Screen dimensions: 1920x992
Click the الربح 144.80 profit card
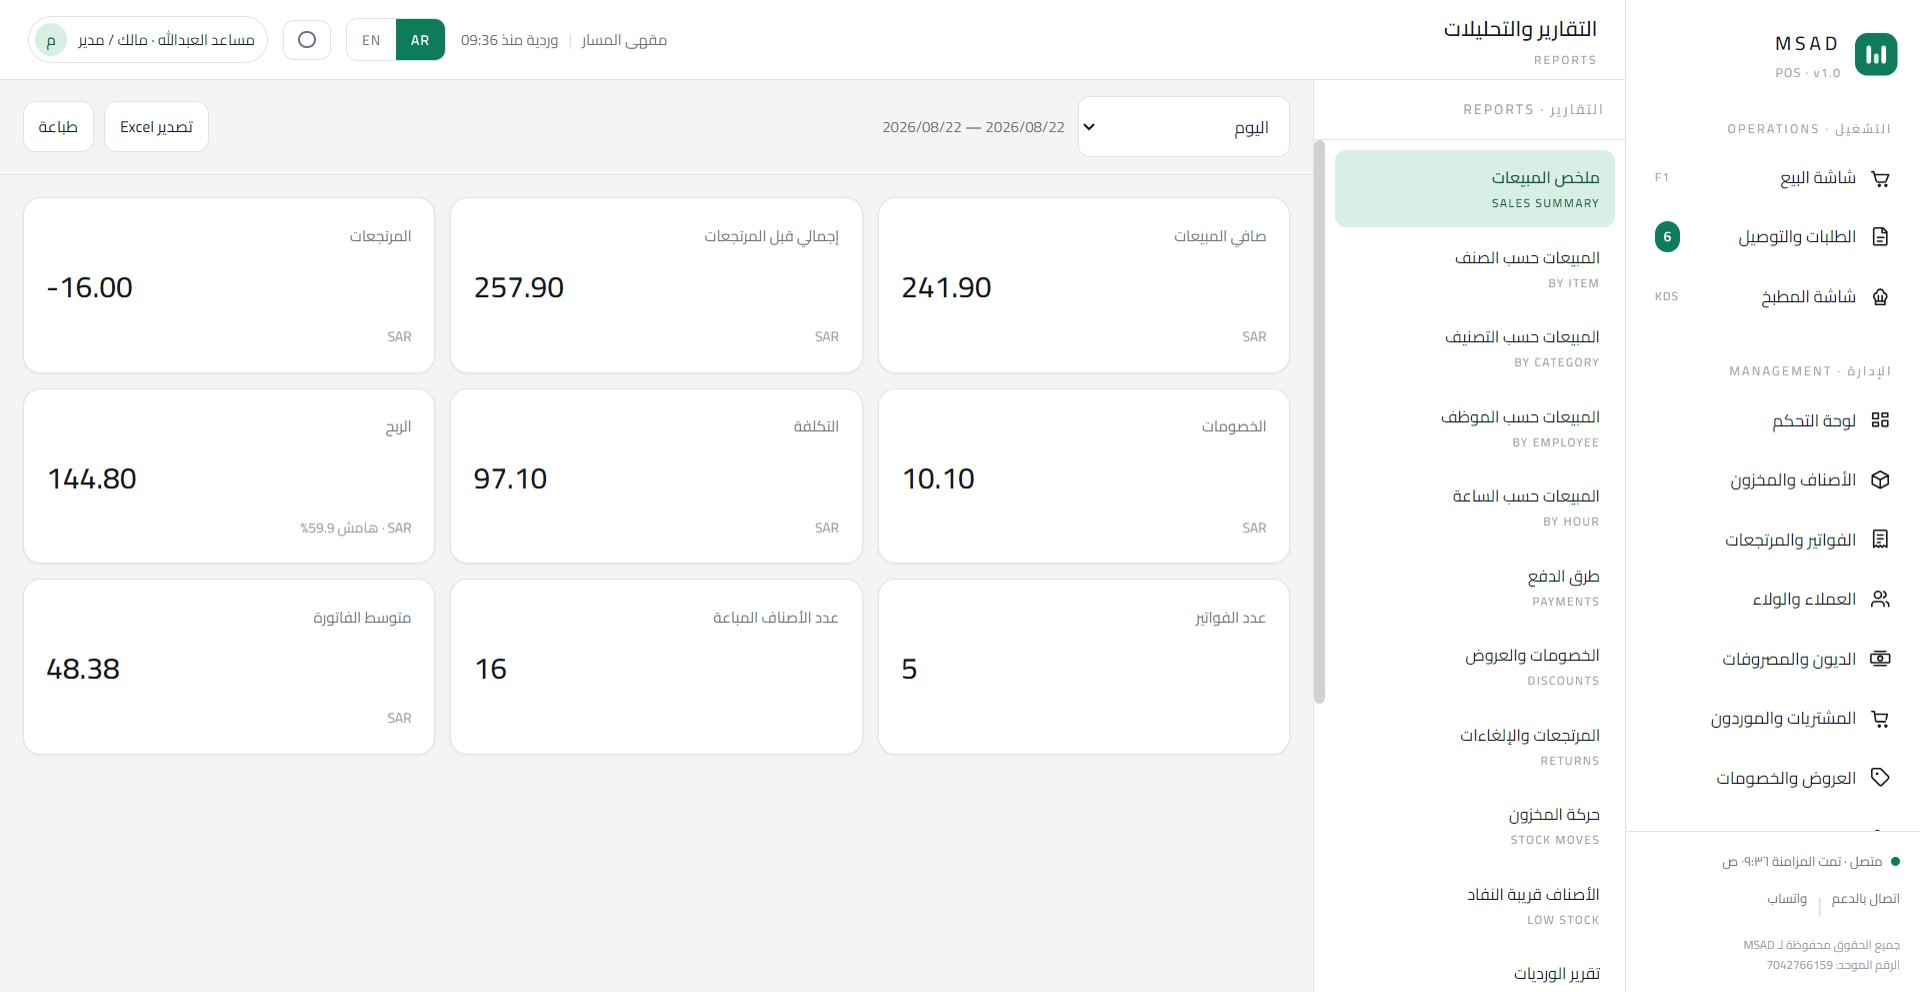229,476
